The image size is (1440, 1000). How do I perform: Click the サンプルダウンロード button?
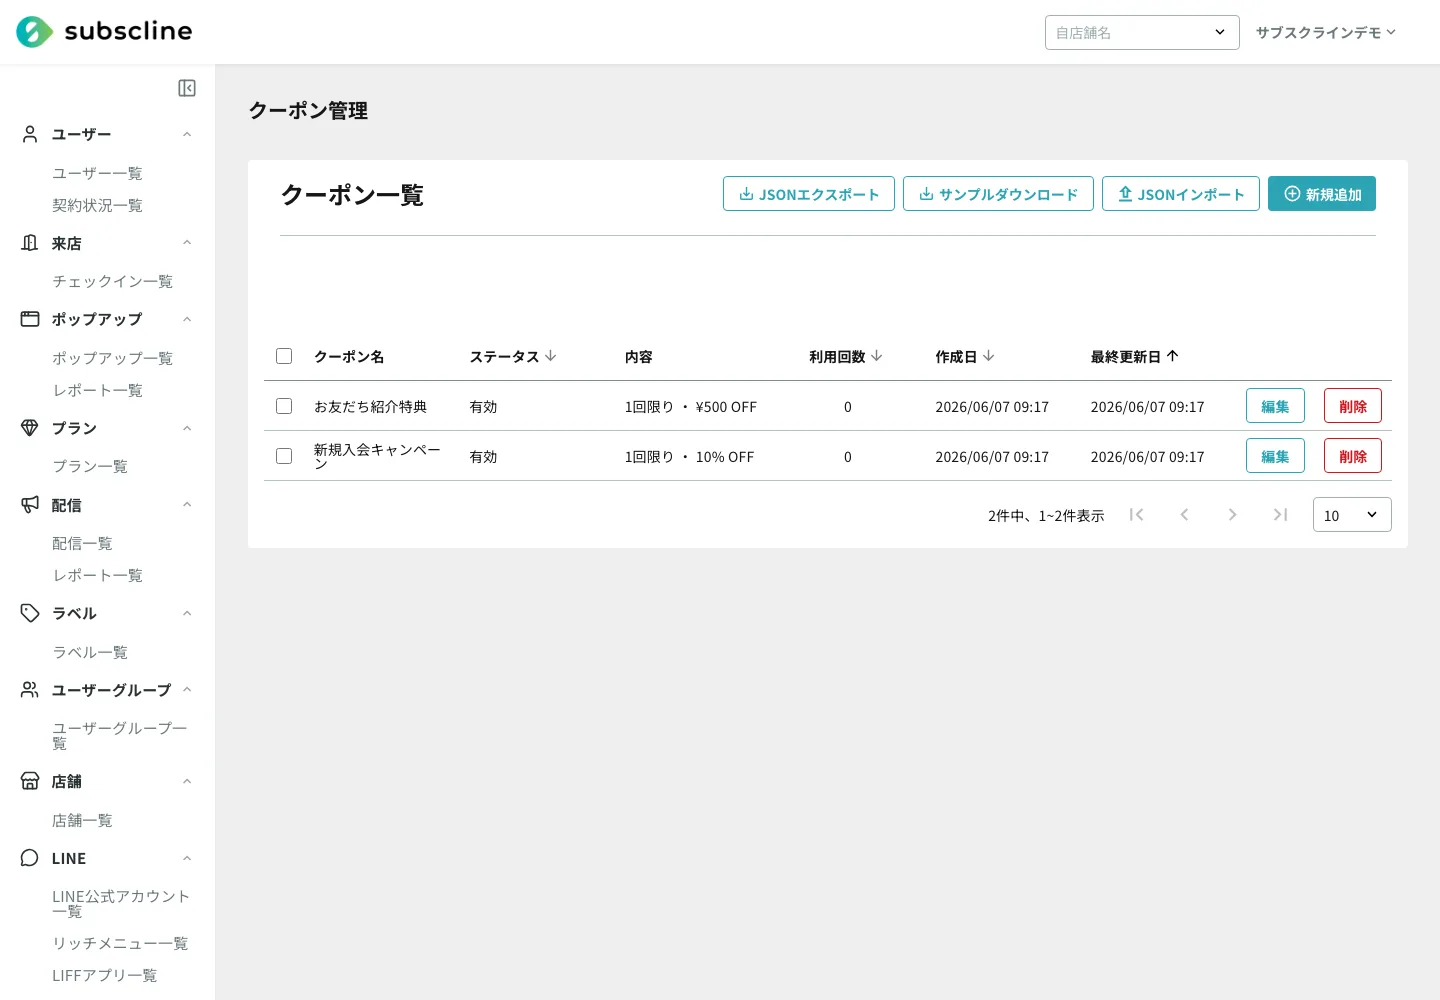tap(998, 194)
